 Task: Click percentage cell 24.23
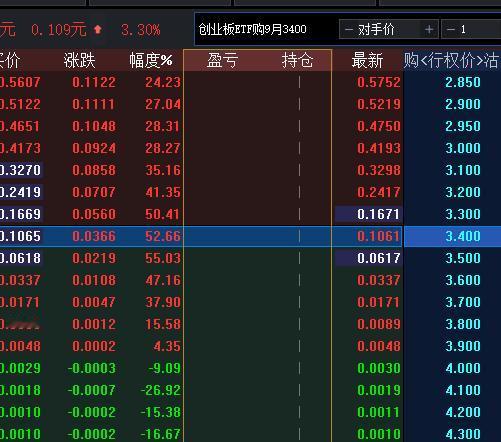point(163,82)
